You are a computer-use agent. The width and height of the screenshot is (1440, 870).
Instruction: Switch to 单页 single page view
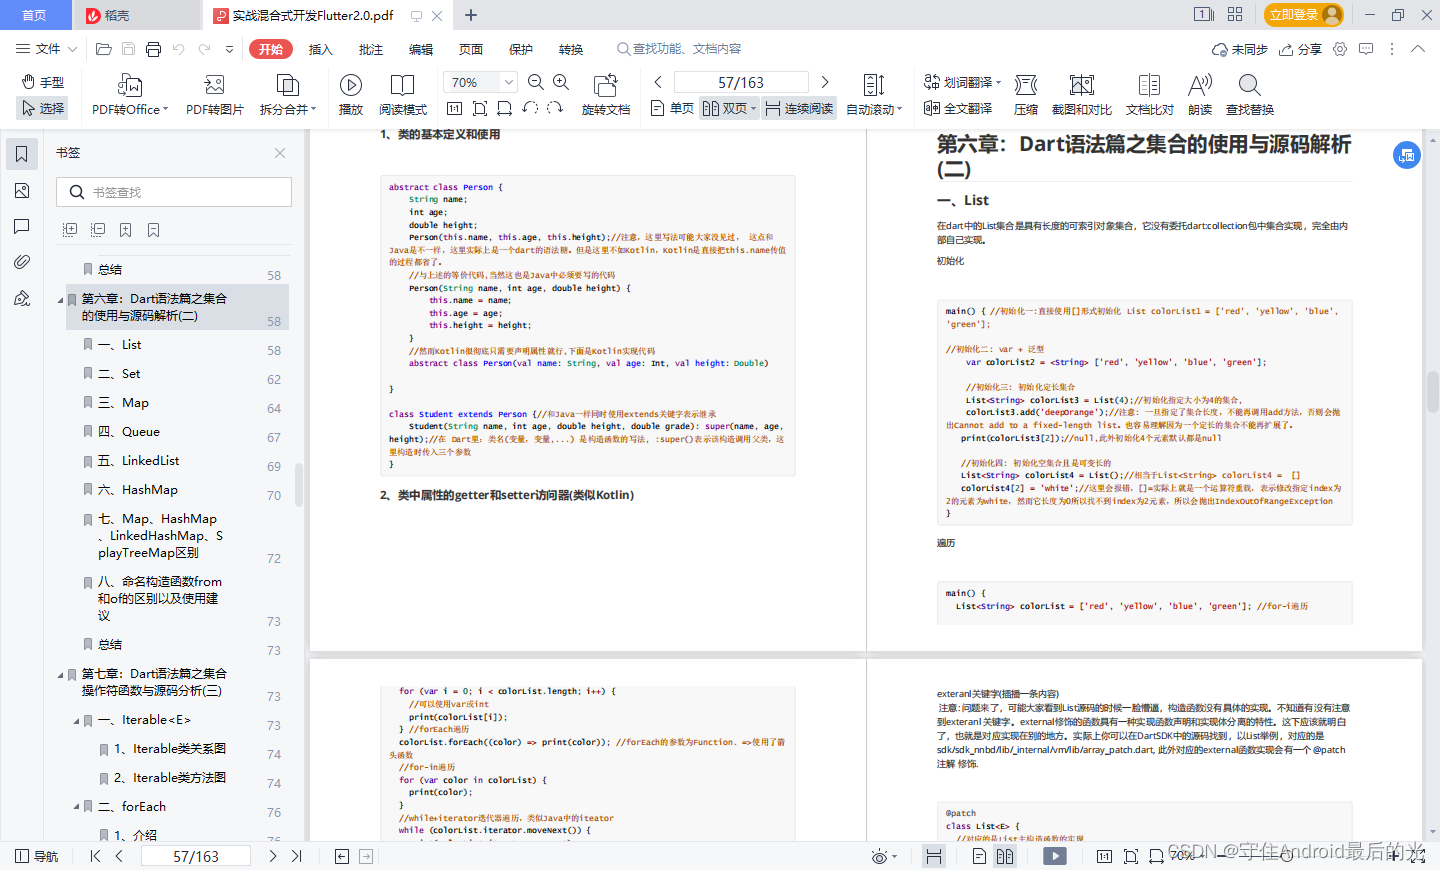(672, 108)
